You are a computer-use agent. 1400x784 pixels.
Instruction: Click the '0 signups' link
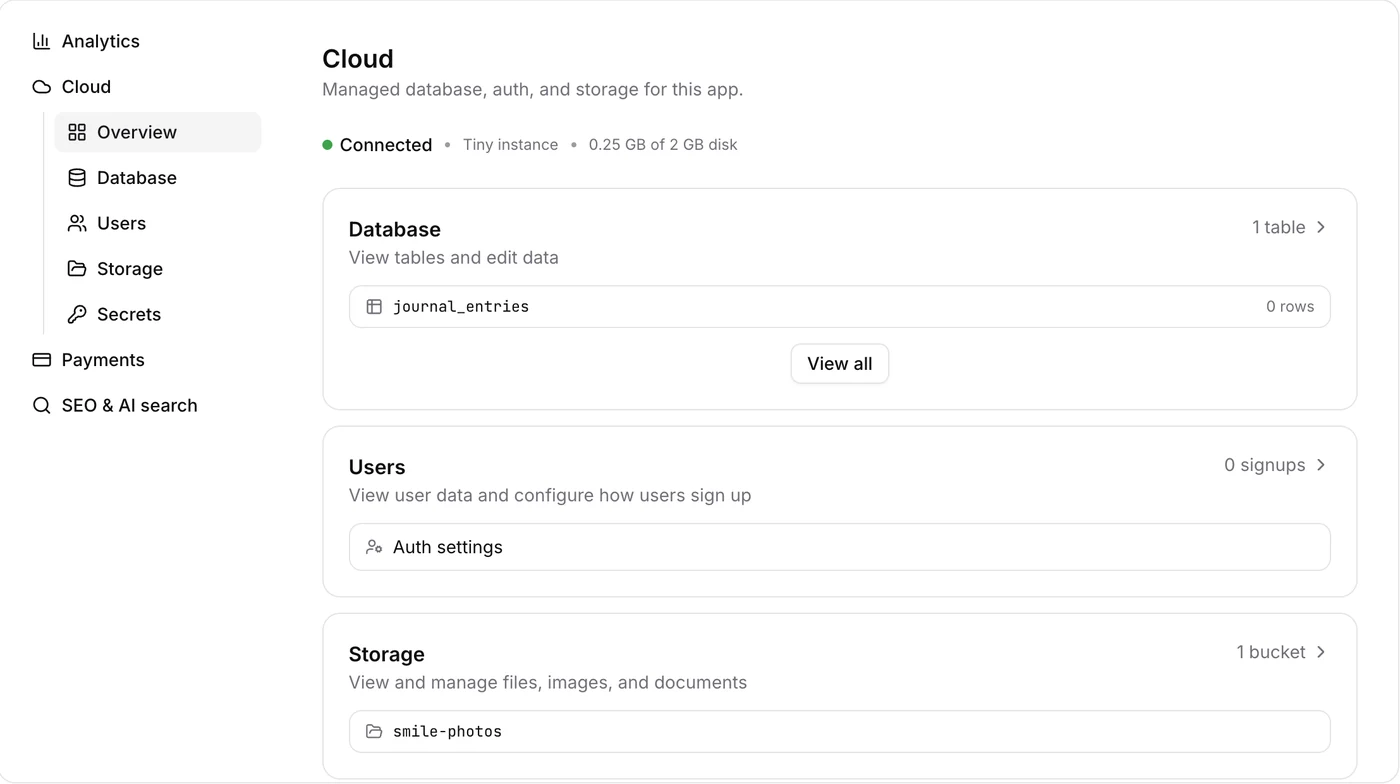1265,465
